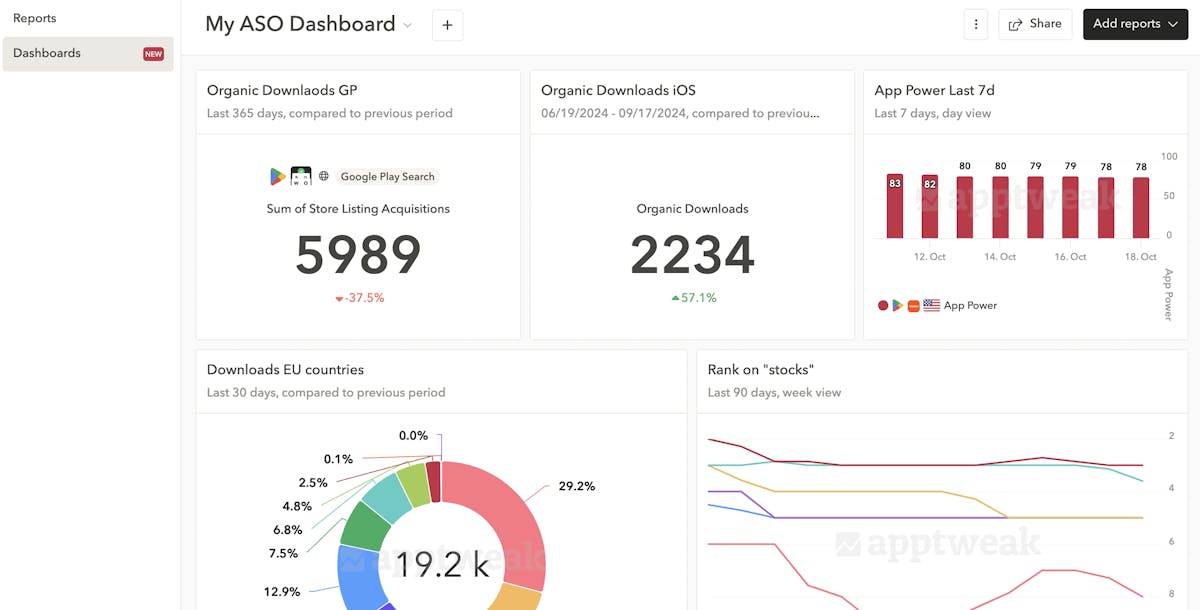The height and width of the screenshot is (610, 1200).
Task: Click the Google Play Search tag
Action: point(387,176)
